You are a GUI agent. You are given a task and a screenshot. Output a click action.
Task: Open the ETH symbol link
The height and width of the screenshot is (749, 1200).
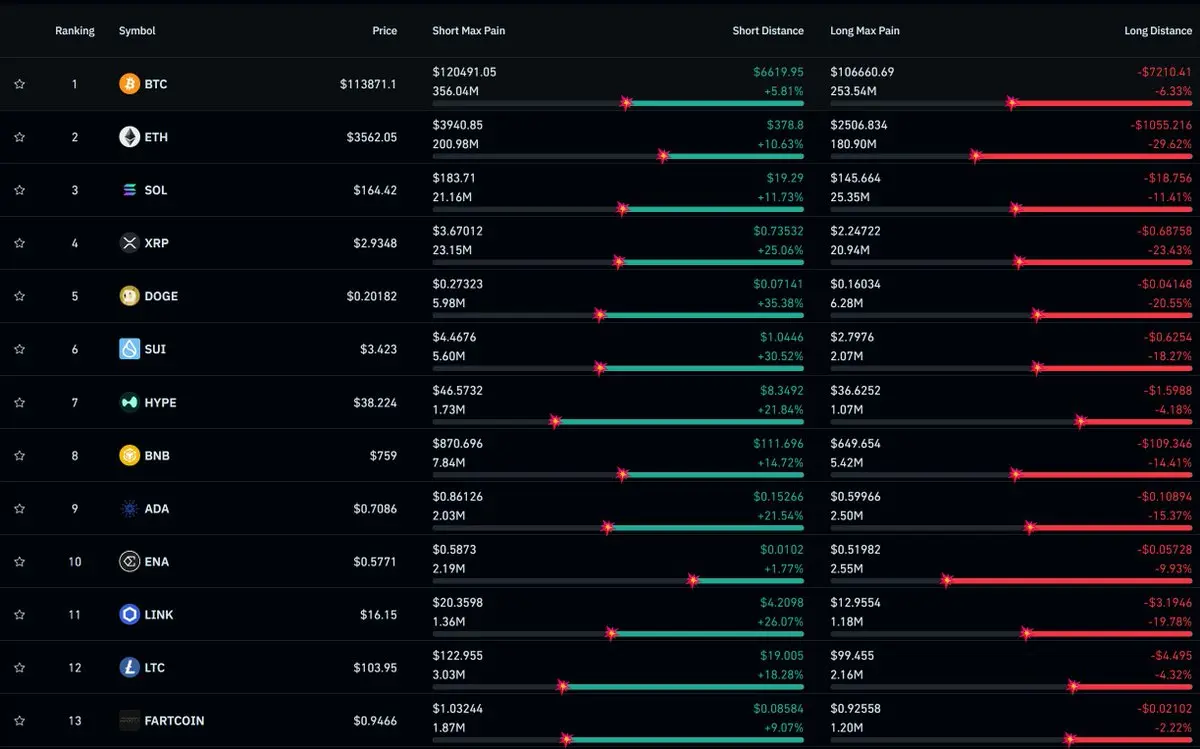[156, 137]
